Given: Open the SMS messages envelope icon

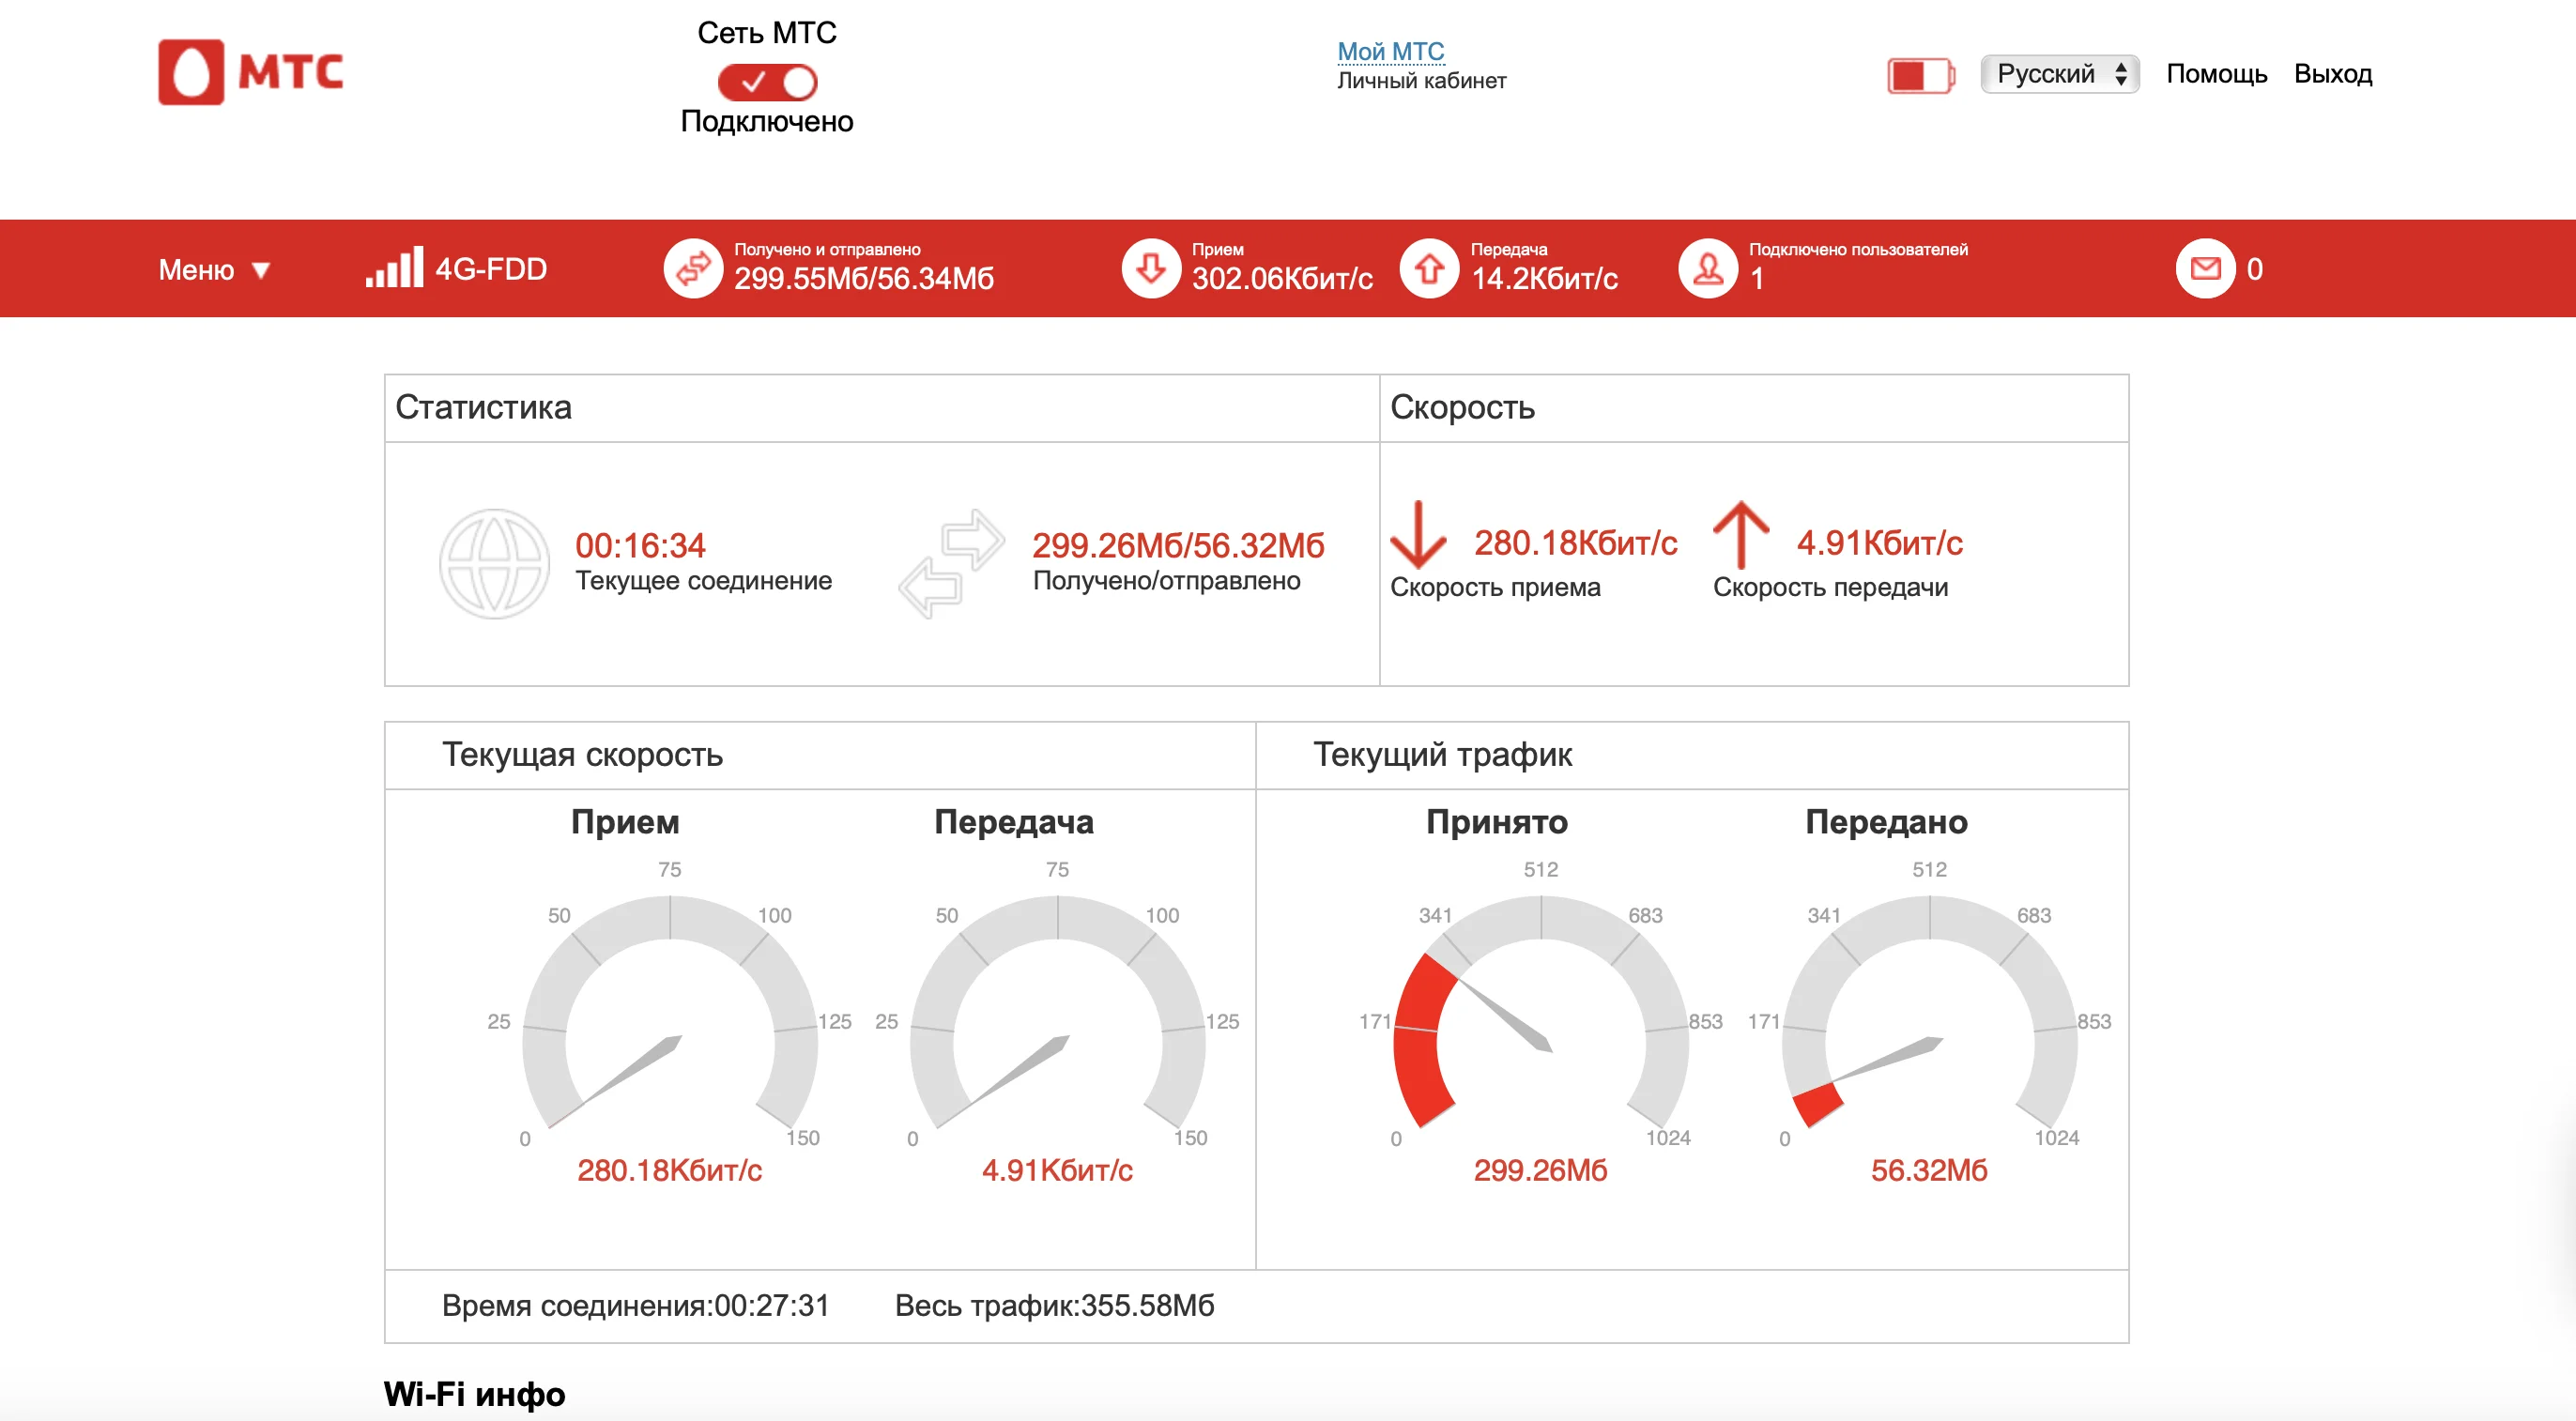Looking at the screenshot, I should click(2205, 268).
